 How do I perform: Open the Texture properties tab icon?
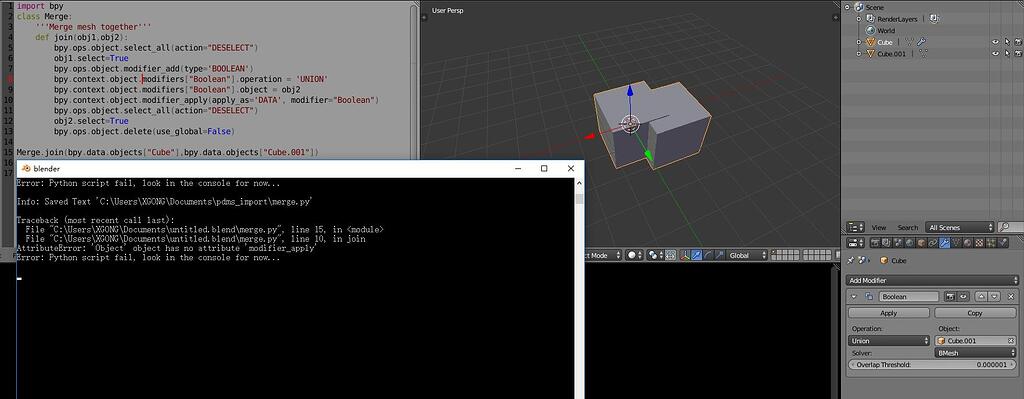click(x=980, y=242)
